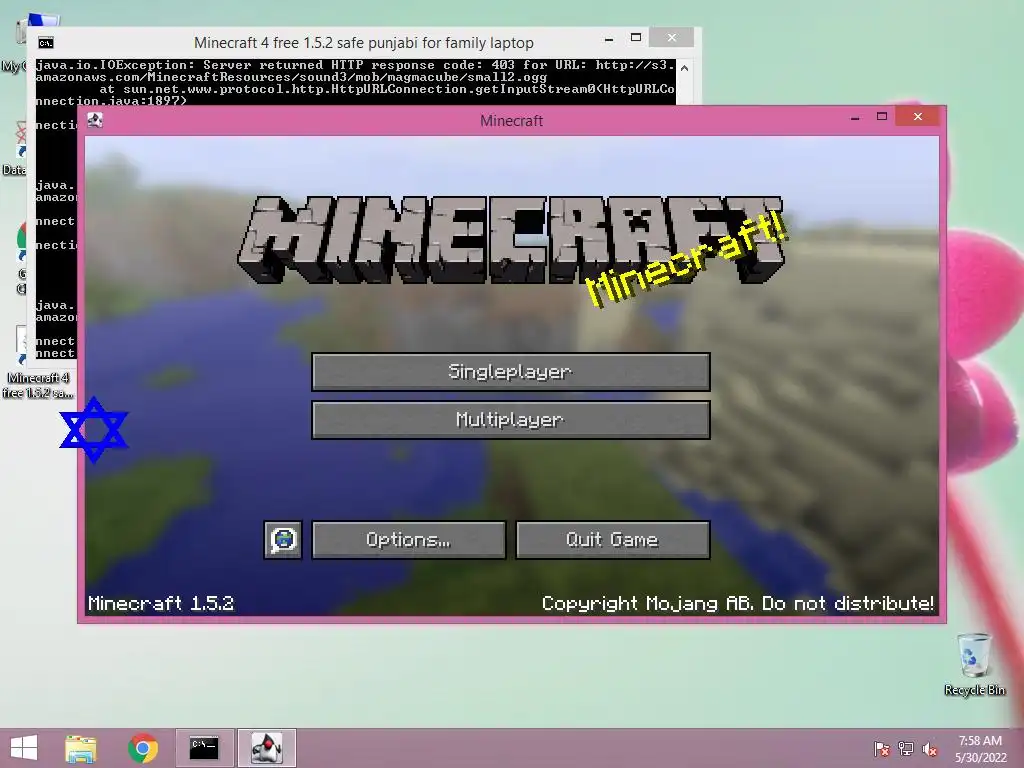Maximize the Minecraft game window
The image size is (1024, 768).
tap(882, 116)
